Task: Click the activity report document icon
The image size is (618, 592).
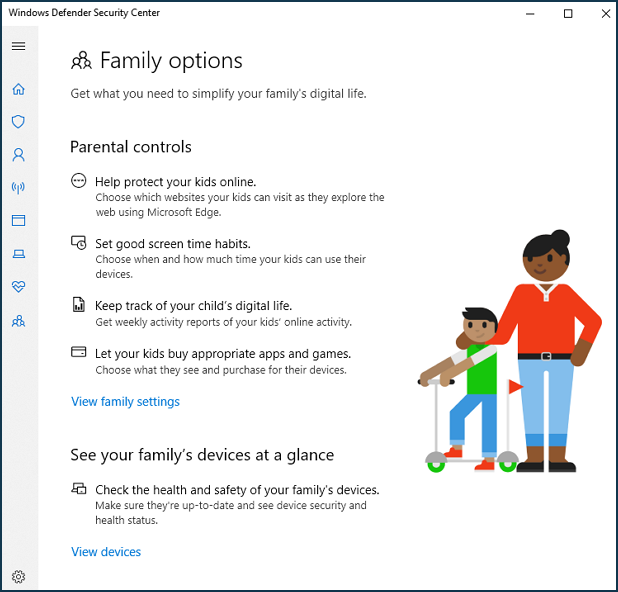Action: click(x=78, y=304)
